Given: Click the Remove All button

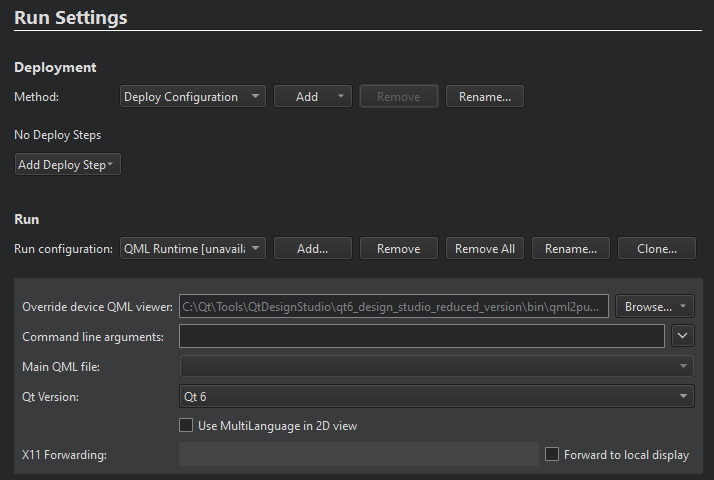Looking at the screenshot, I should 484,249.
